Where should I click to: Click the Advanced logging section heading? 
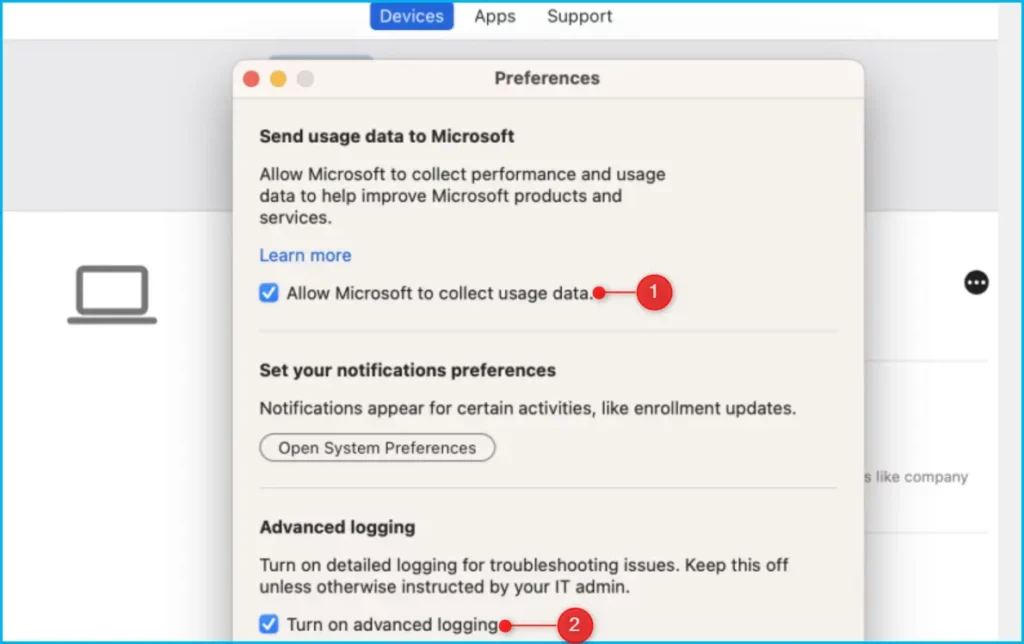tap(337, 527)
